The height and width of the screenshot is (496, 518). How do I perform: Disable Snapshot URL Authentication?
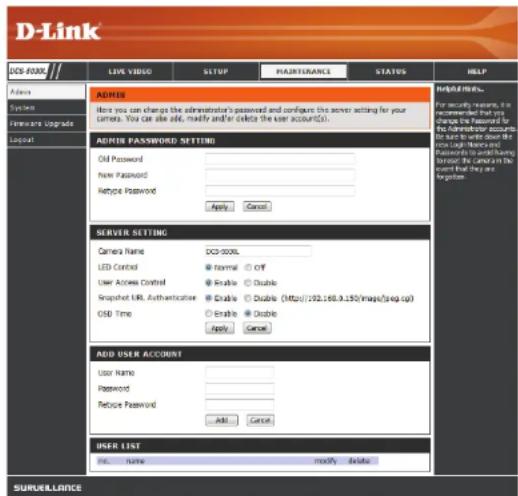[x=248, y=298]
